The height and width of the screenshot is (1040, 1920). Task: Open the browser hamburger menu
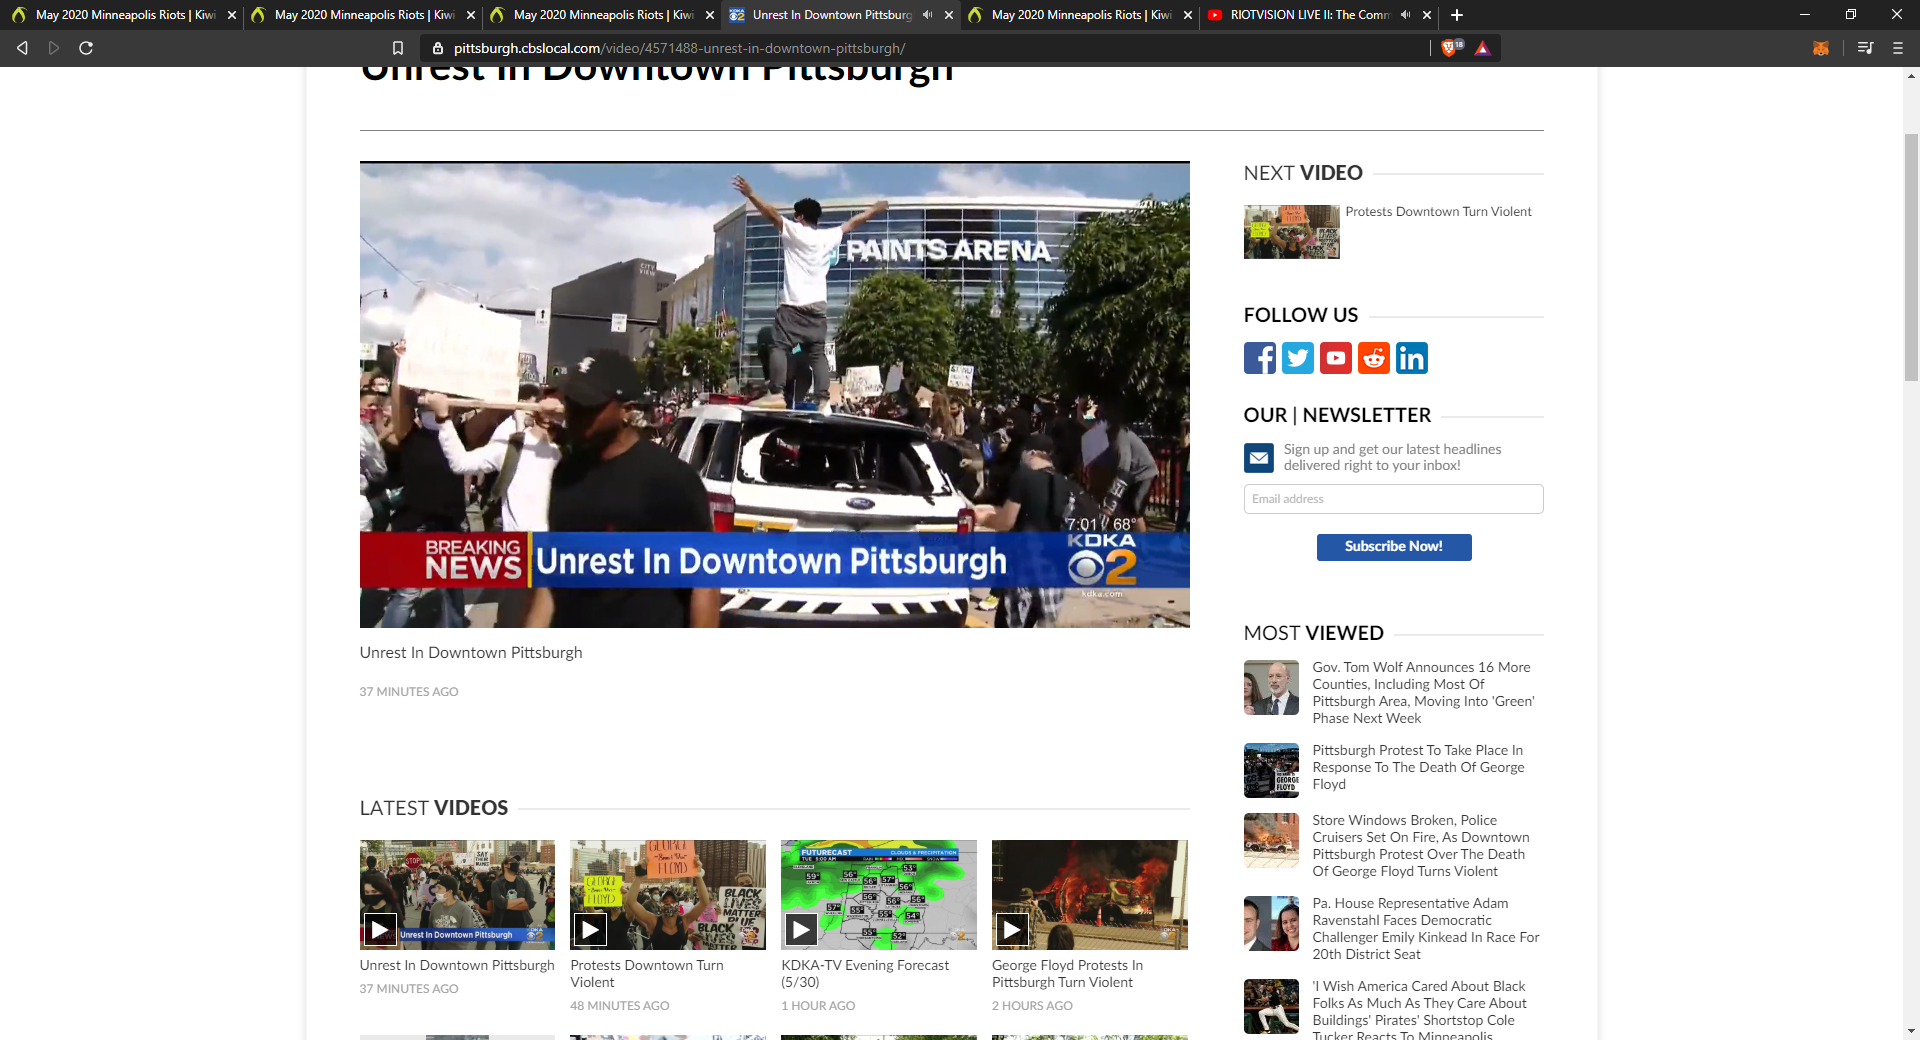coord(1897,48)
